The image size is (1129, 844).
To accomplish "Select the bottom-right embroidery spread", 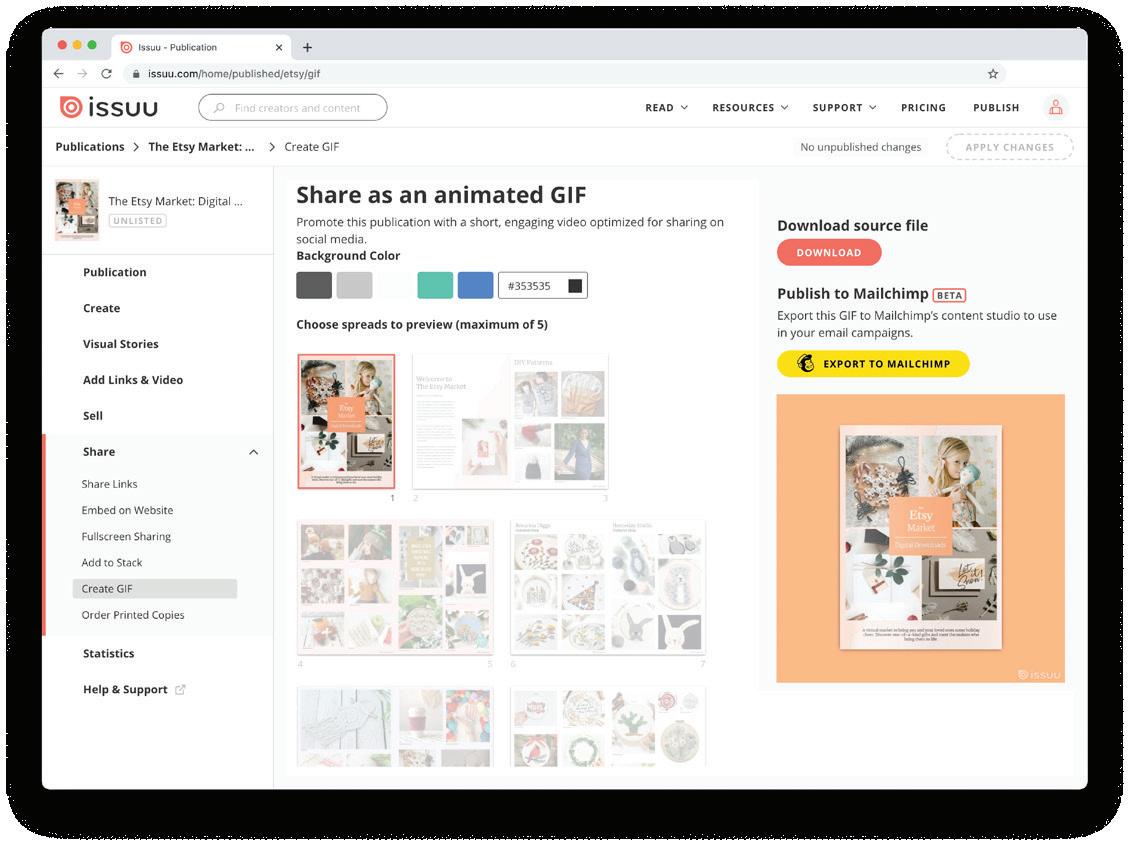I will pos(608,727).
